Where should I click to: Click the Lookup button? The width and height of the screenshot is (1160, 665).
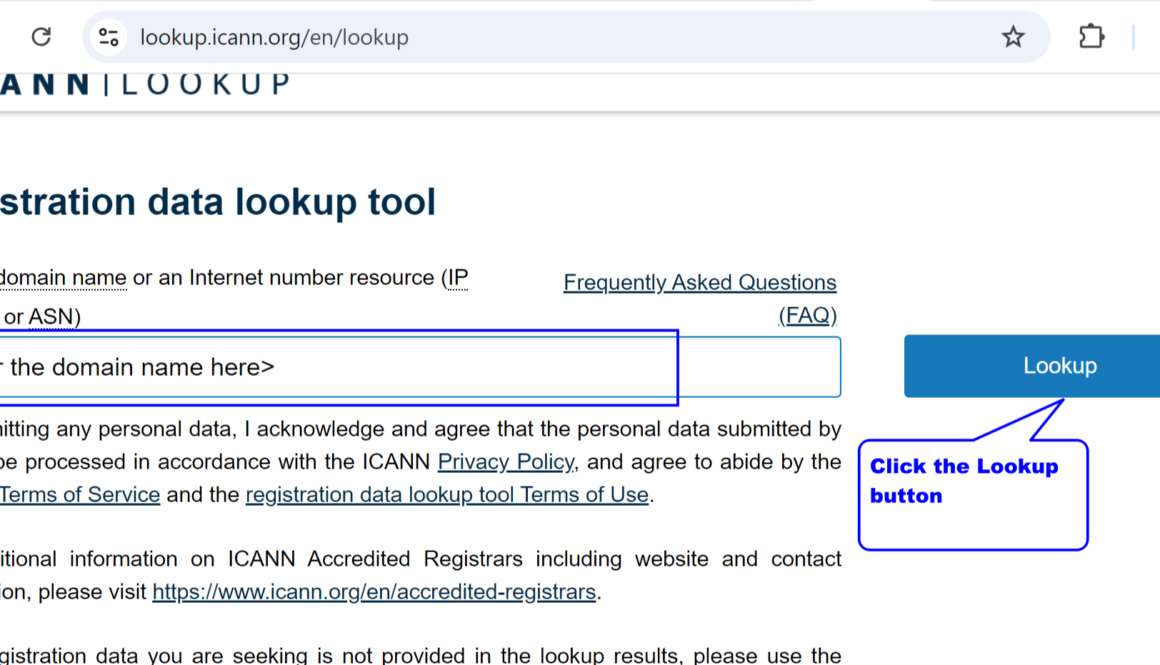(1059, 366)
